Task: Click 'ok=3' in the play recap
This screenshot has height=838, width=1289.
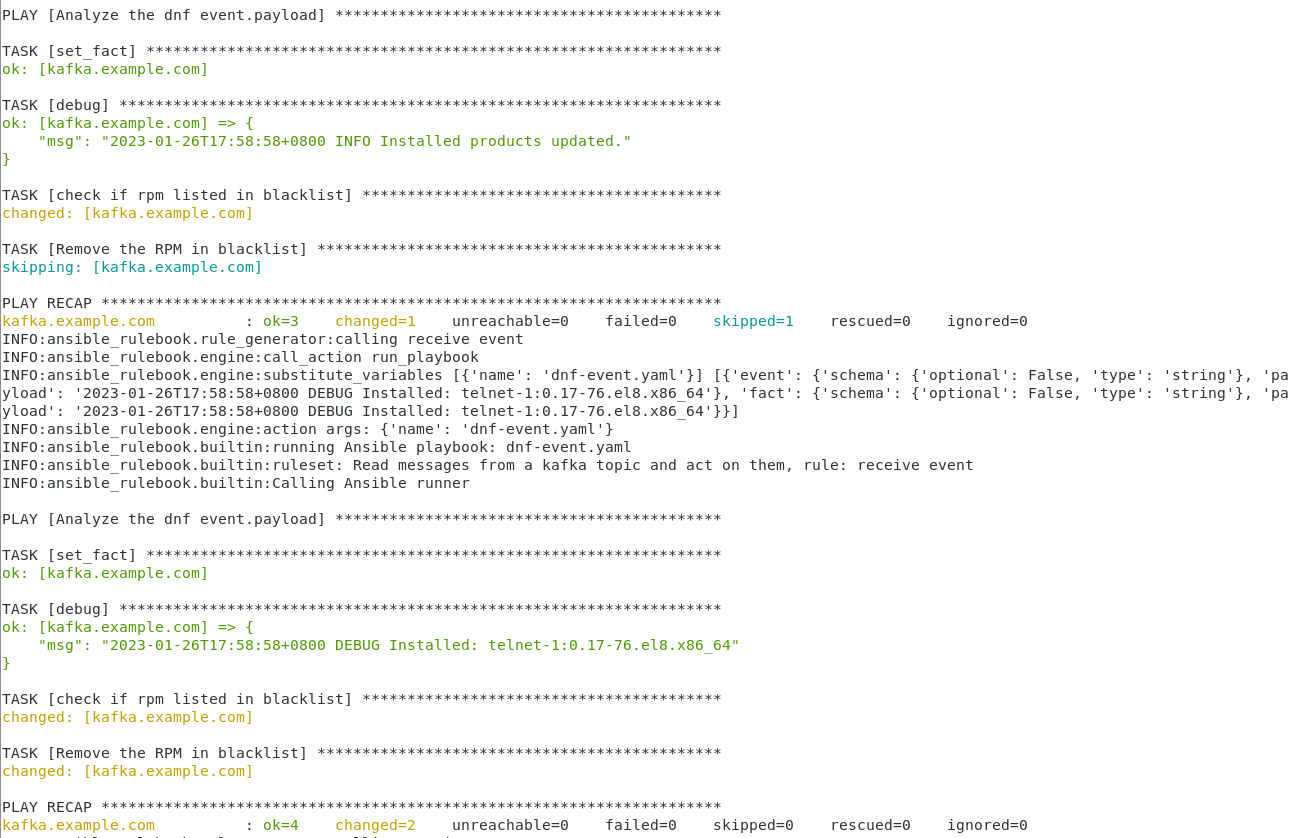Action: [280, 321]
